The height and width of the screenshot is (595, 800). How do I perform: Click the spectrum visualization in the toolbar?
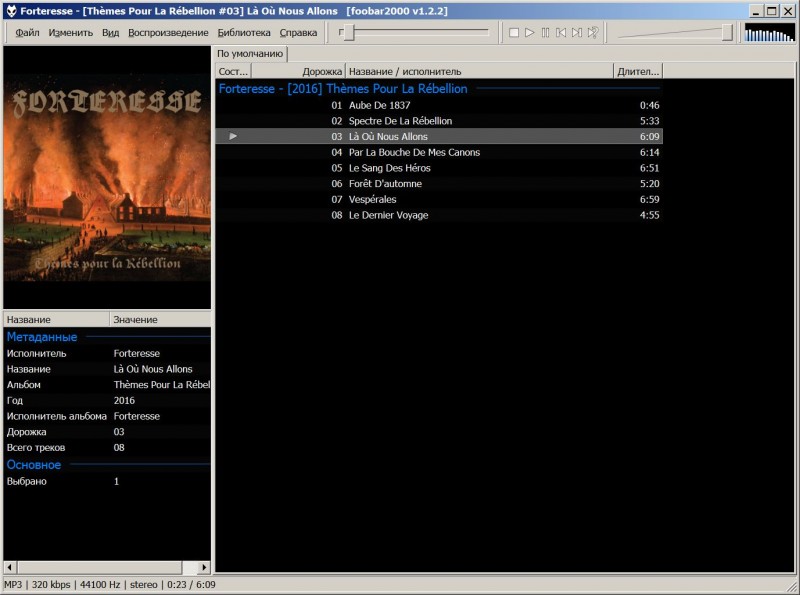[769, 33]
